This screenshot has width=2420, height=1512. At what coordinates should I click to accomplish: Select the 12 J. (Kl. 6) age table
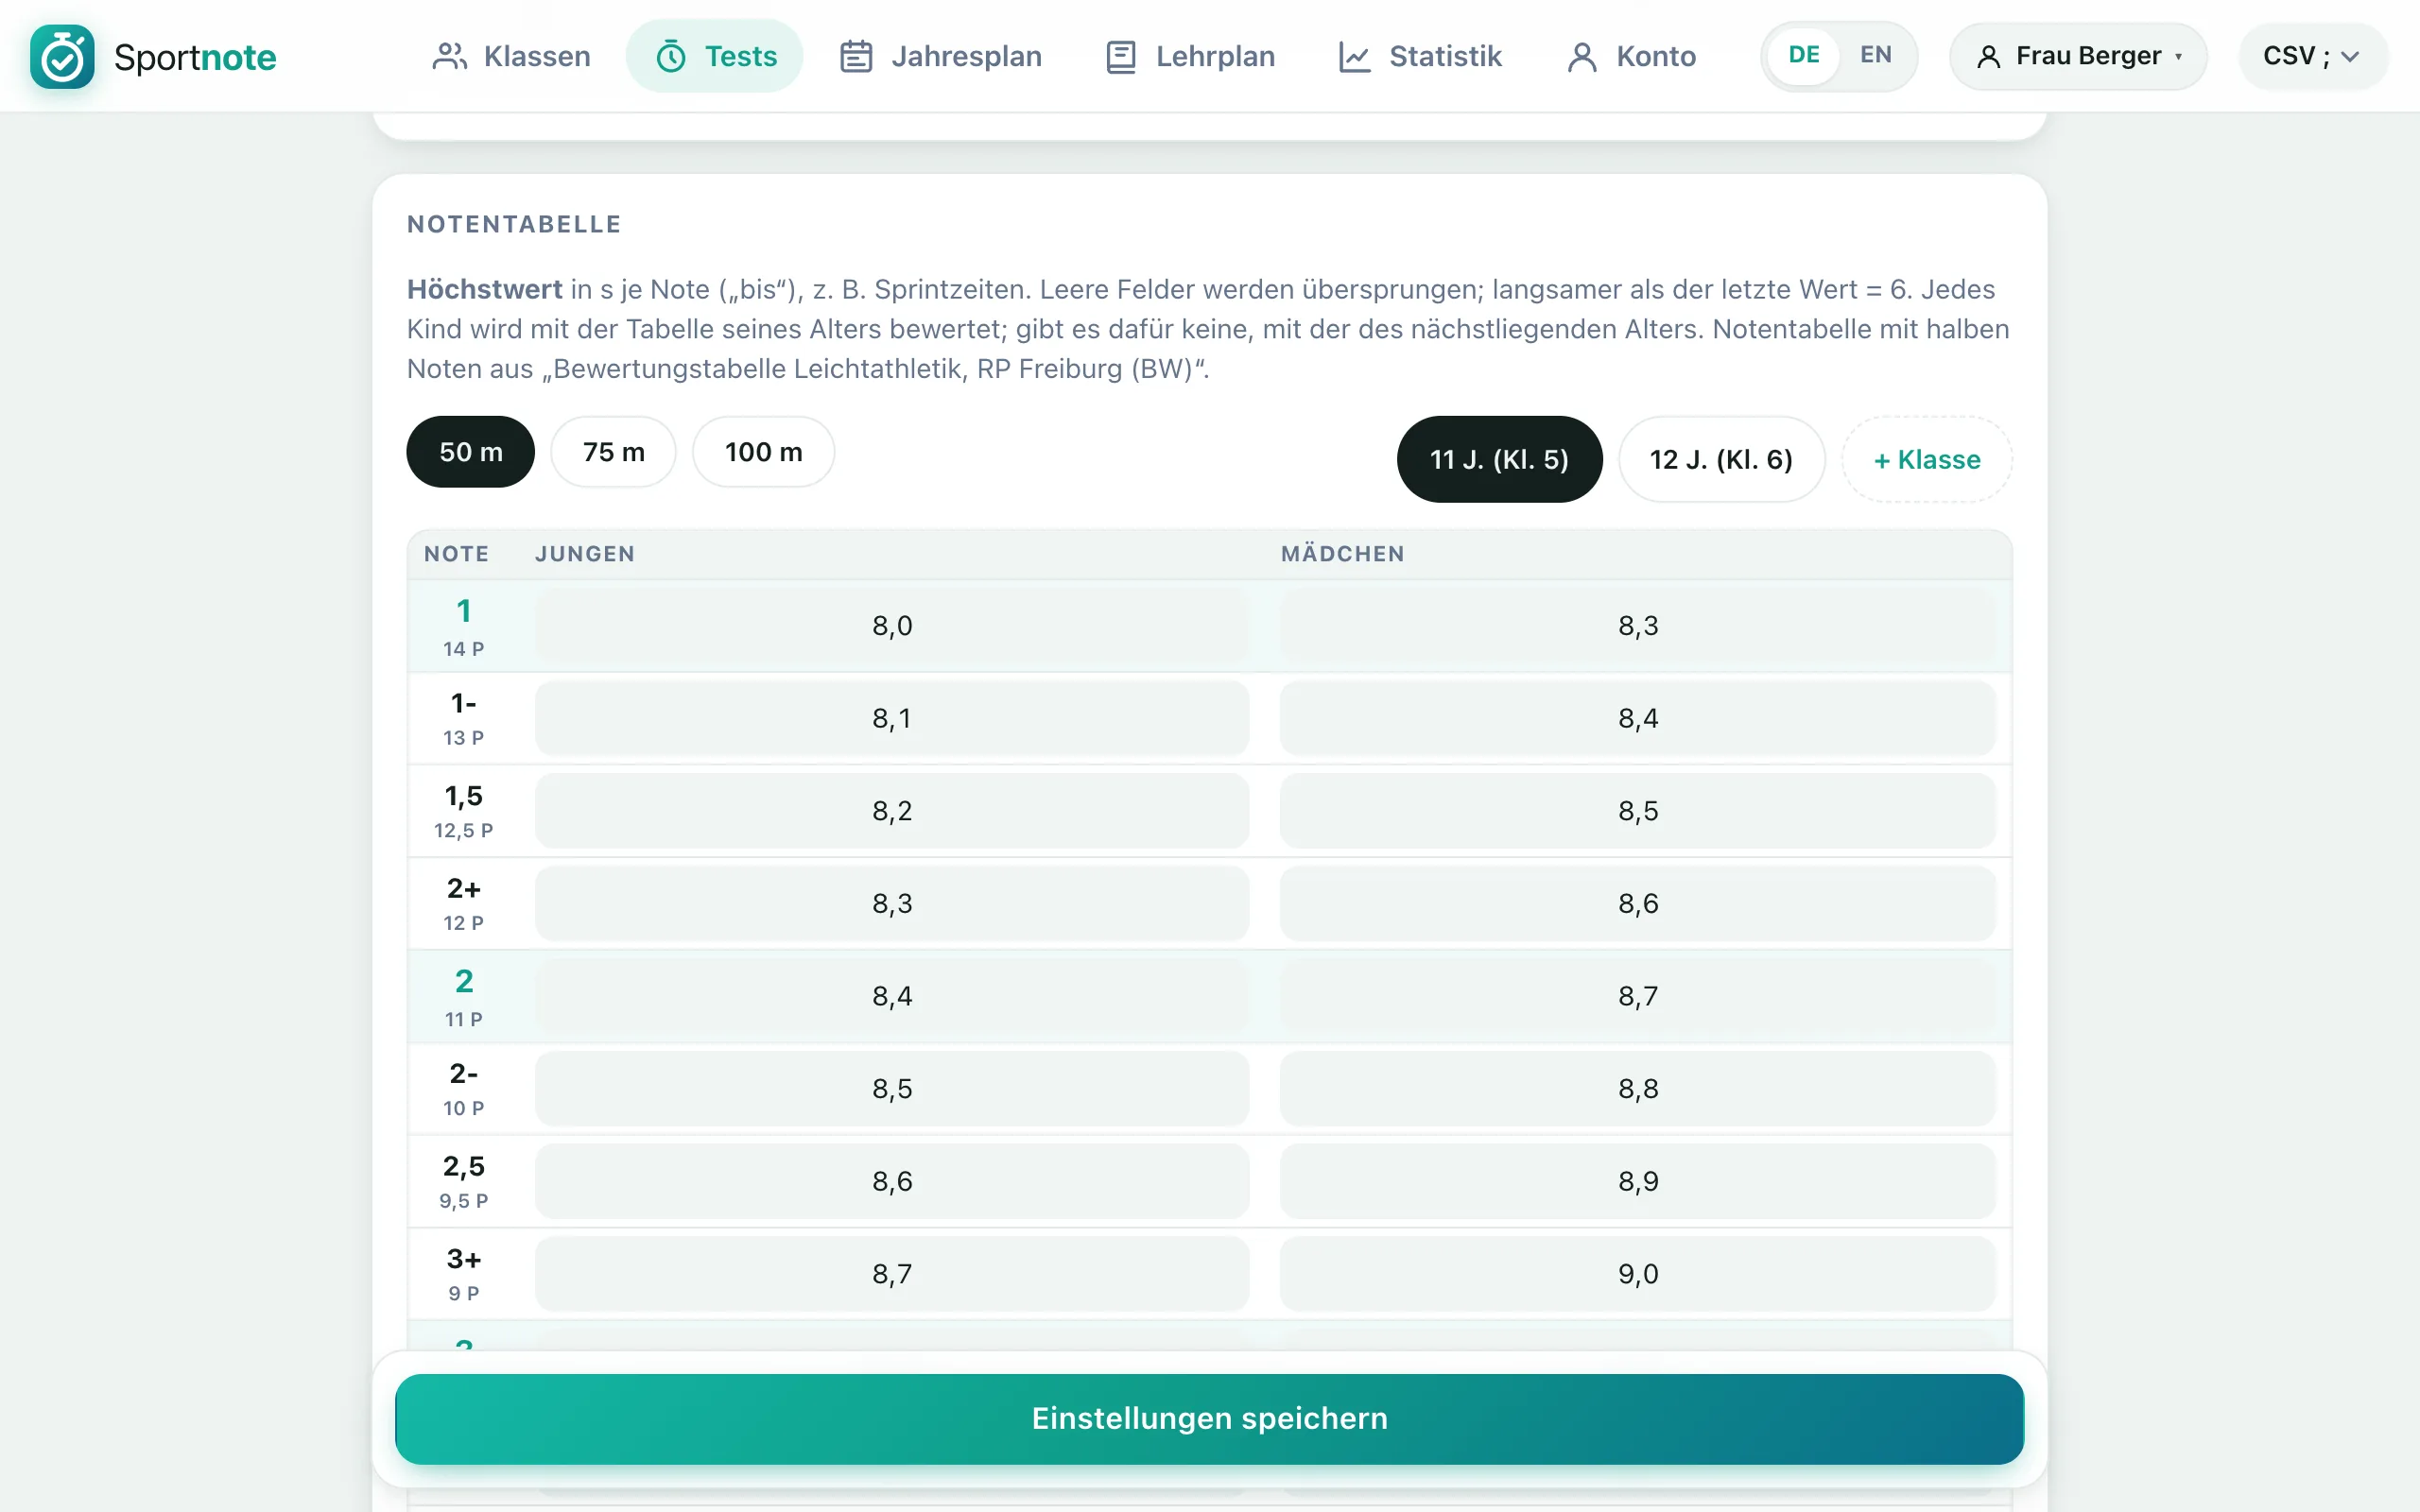coord(1721,459)
